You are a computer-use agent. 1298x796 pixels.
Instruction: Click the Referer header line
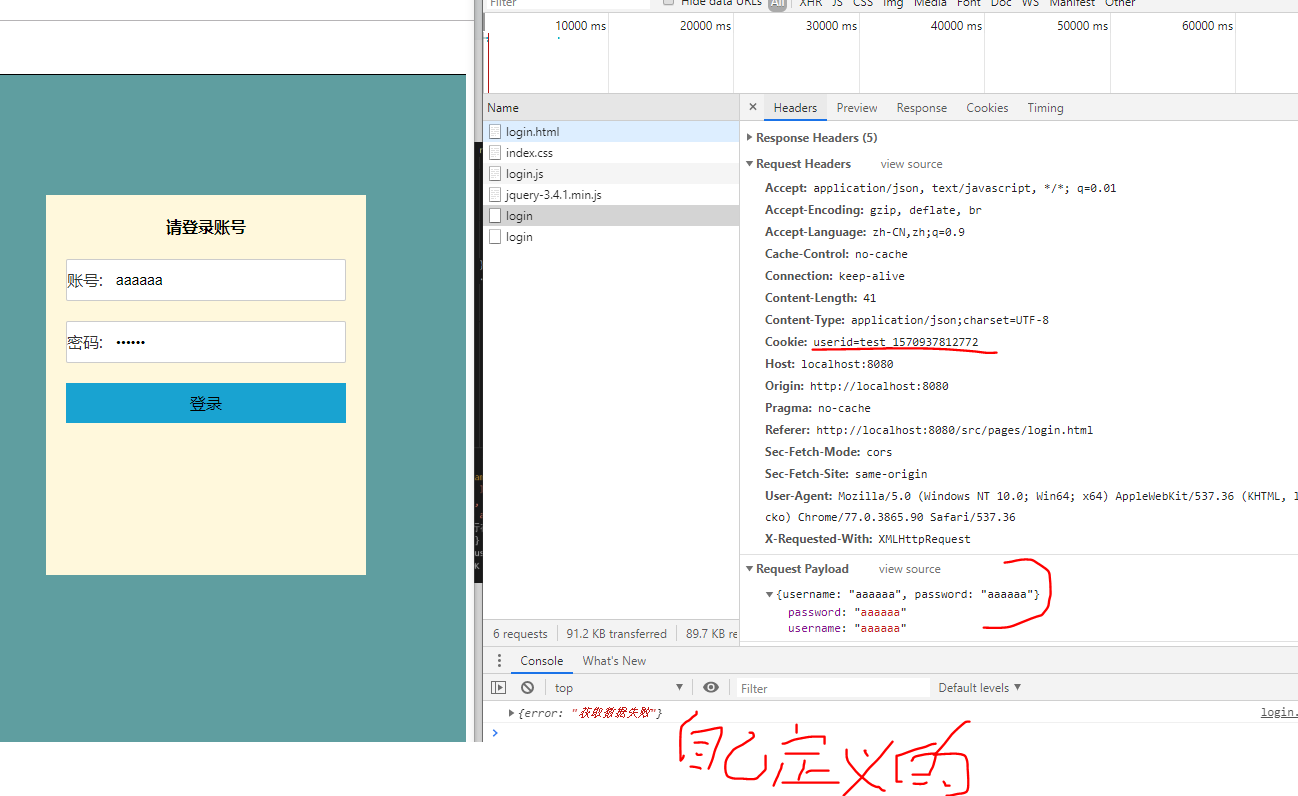929,430
